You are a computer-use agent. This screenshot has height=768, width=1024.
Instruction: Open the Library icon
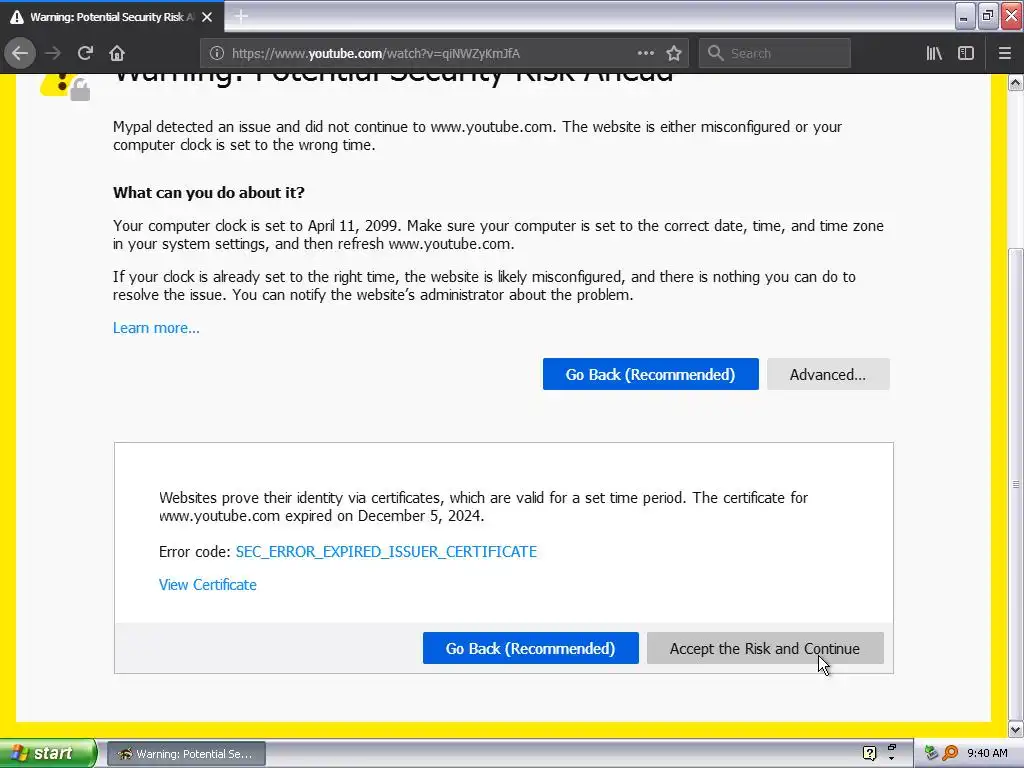pos(934,53)
